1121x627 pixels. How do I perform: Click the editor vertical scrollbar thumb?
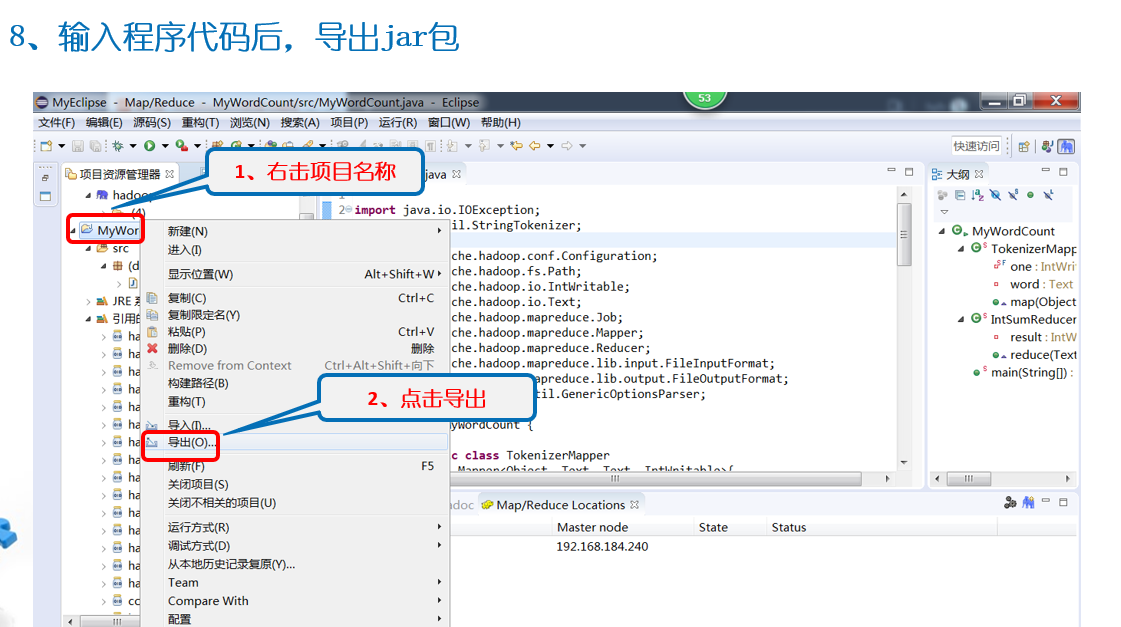pos(904,235)
